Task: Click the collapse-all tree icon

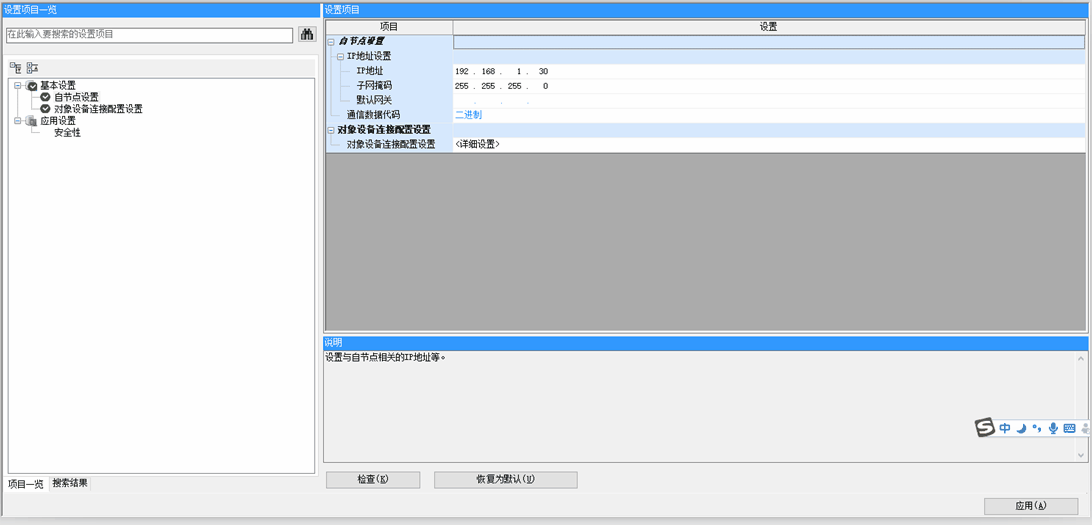Action: click(32, 67)
